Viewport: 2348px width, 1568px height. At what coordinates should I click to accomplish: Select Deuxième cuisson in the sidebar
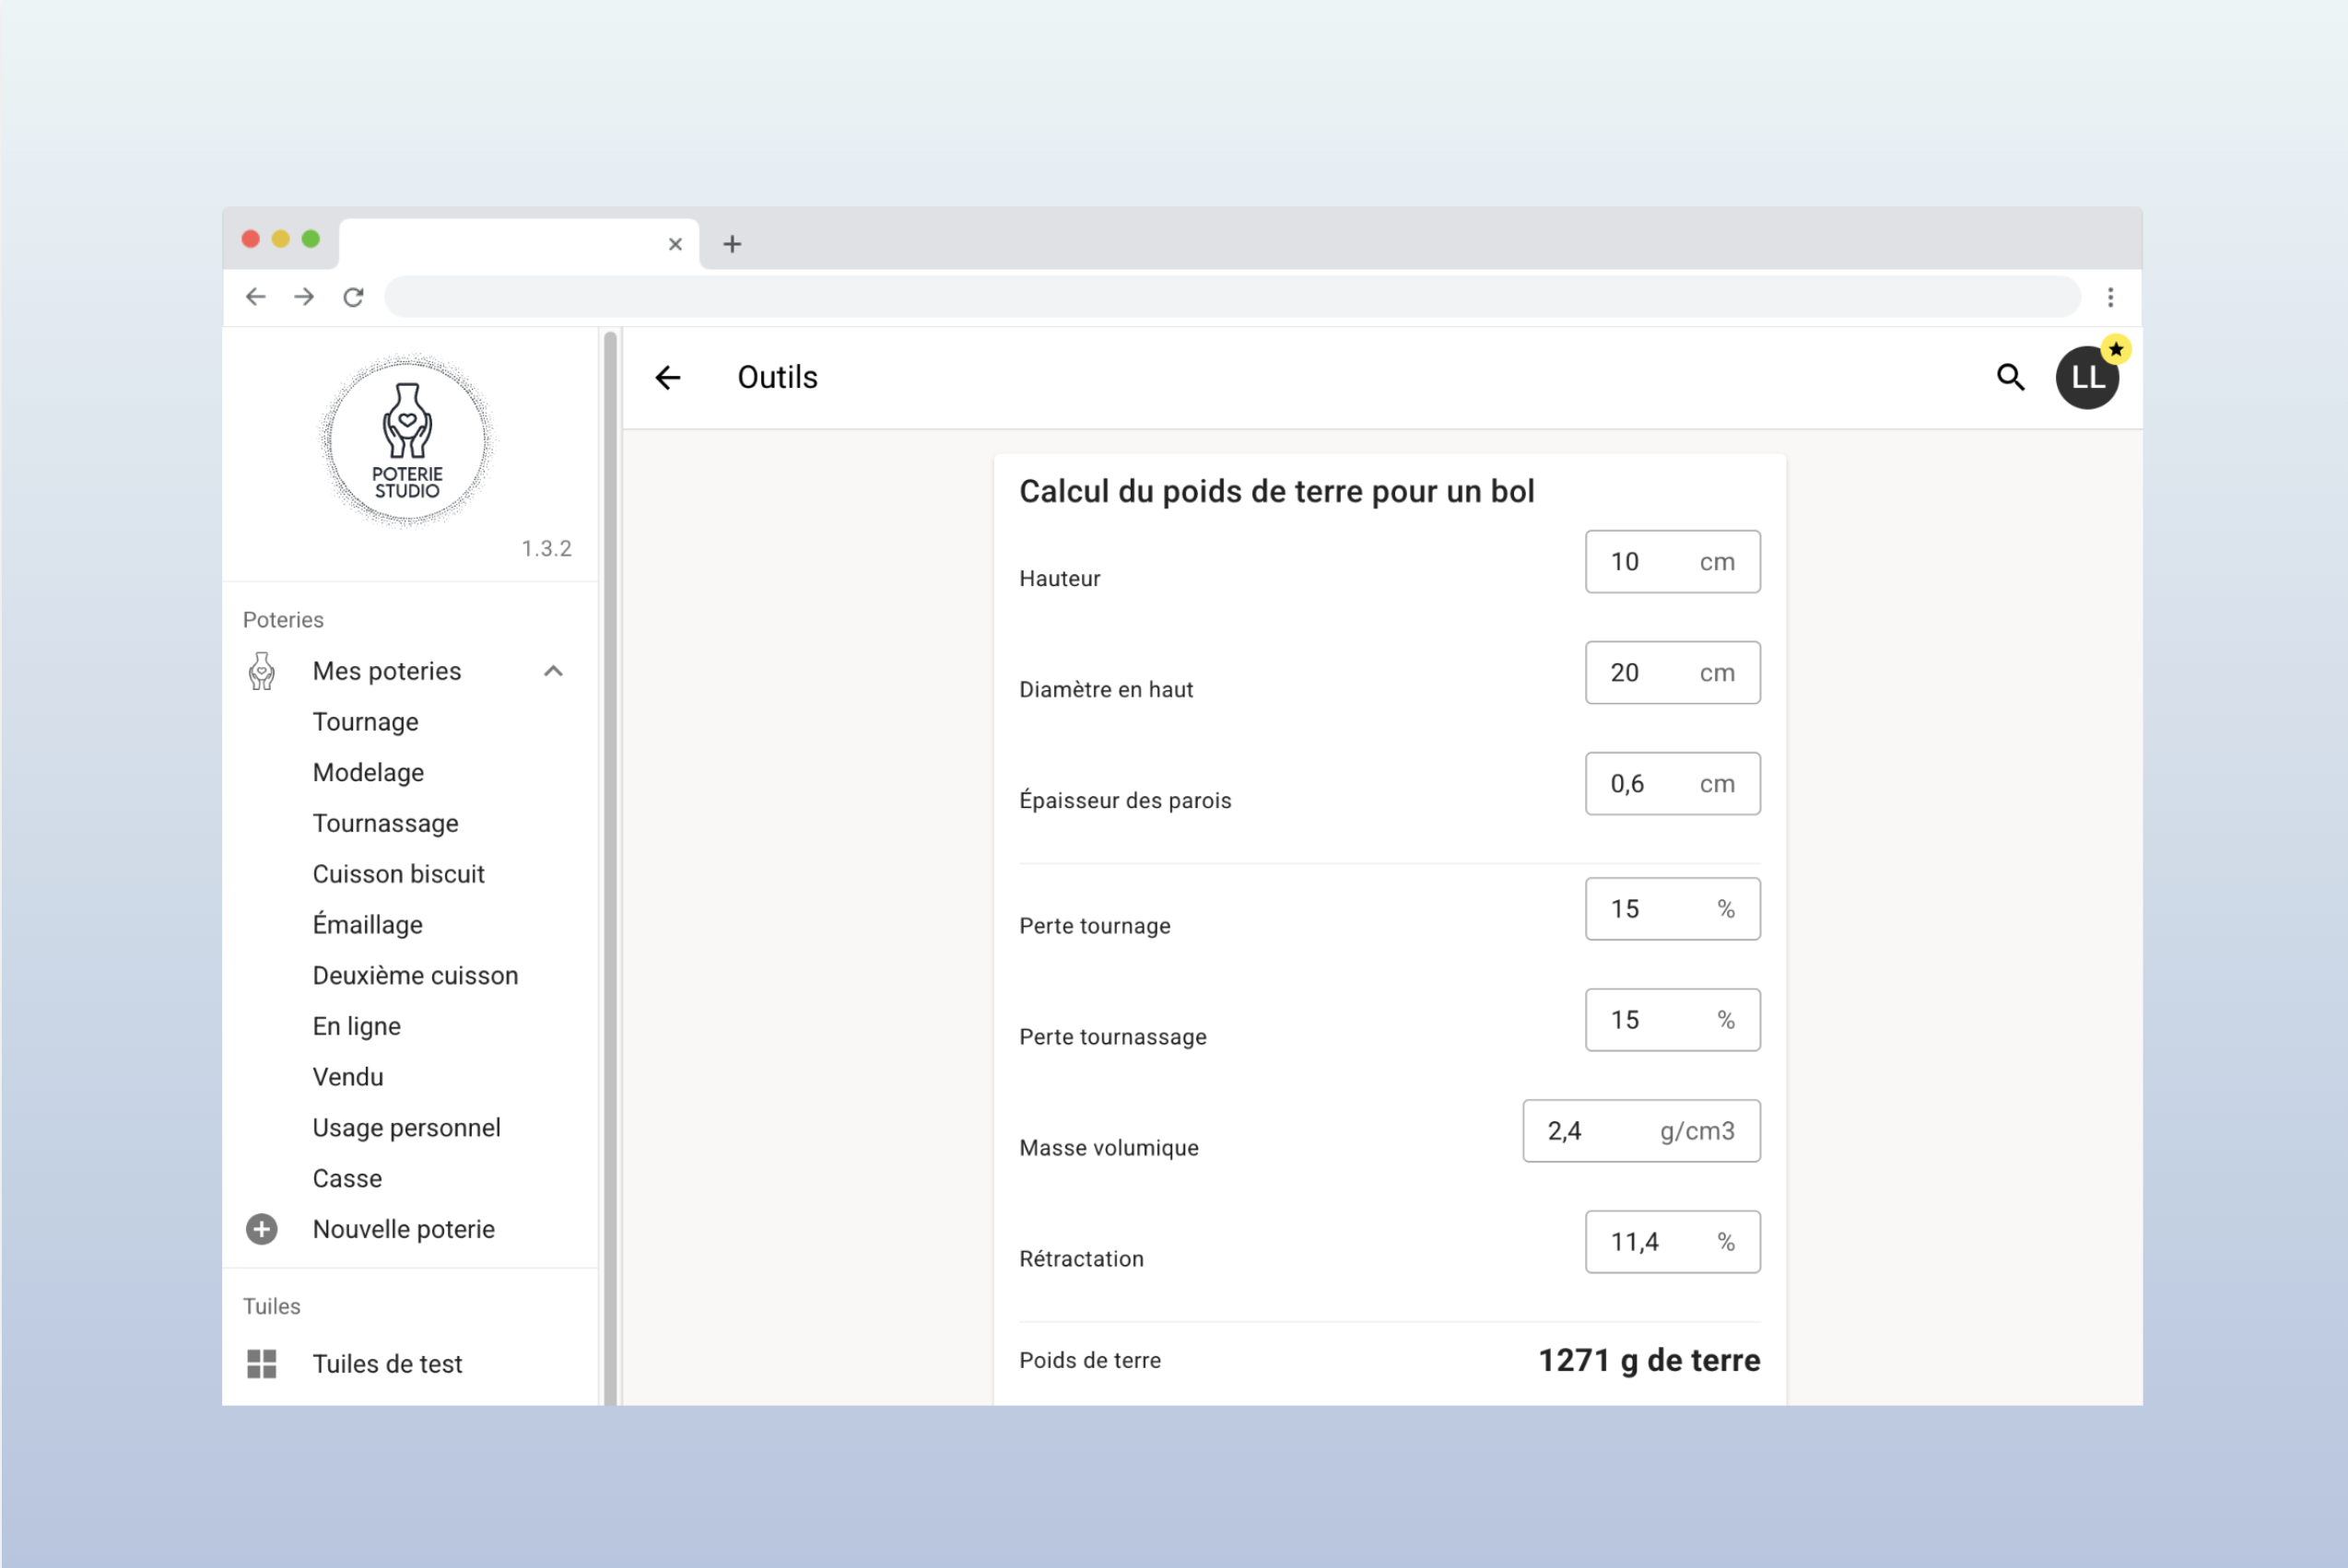pyautogui.click(x=416, y=975)
